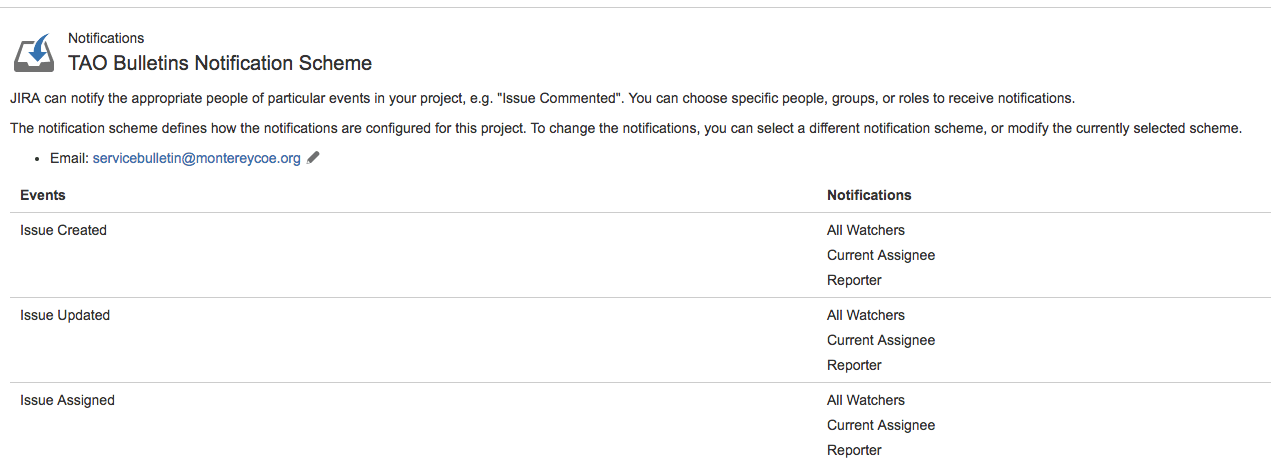Click Reporter in the Issue Assigned row
The width and height of the screenshot is (1271, 467).
pyautogui.click(x=854, y=450)
